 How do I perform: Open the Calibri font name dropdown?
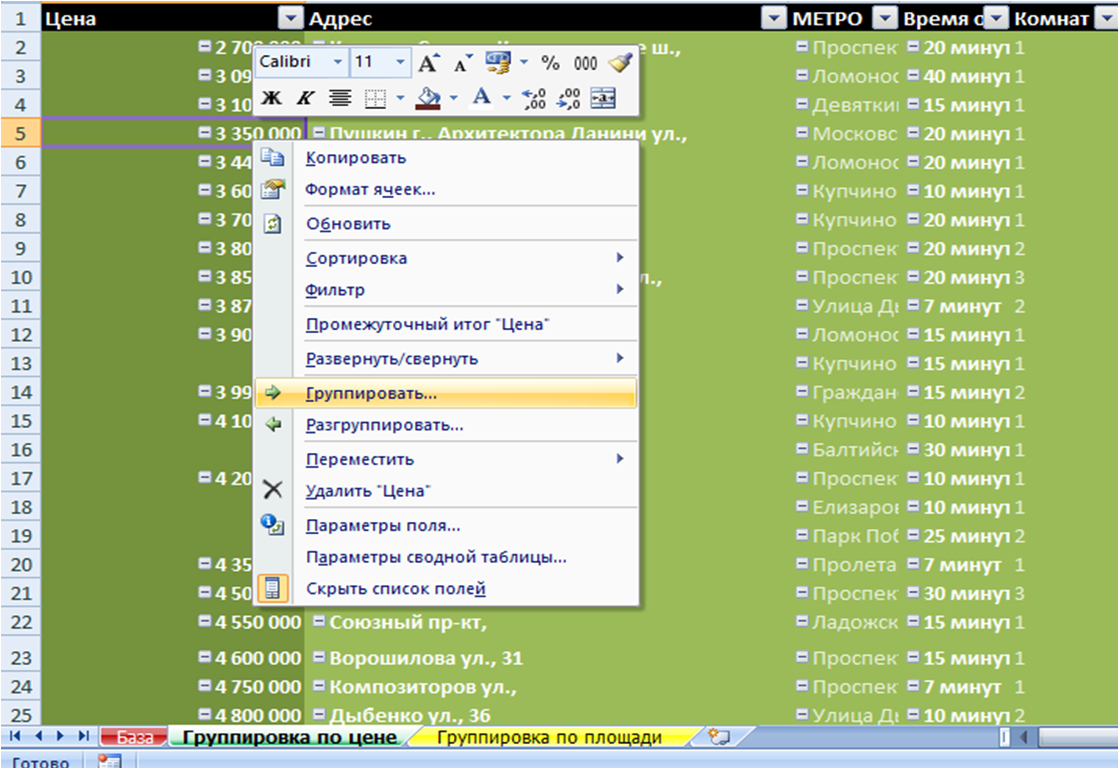(337, 63)
